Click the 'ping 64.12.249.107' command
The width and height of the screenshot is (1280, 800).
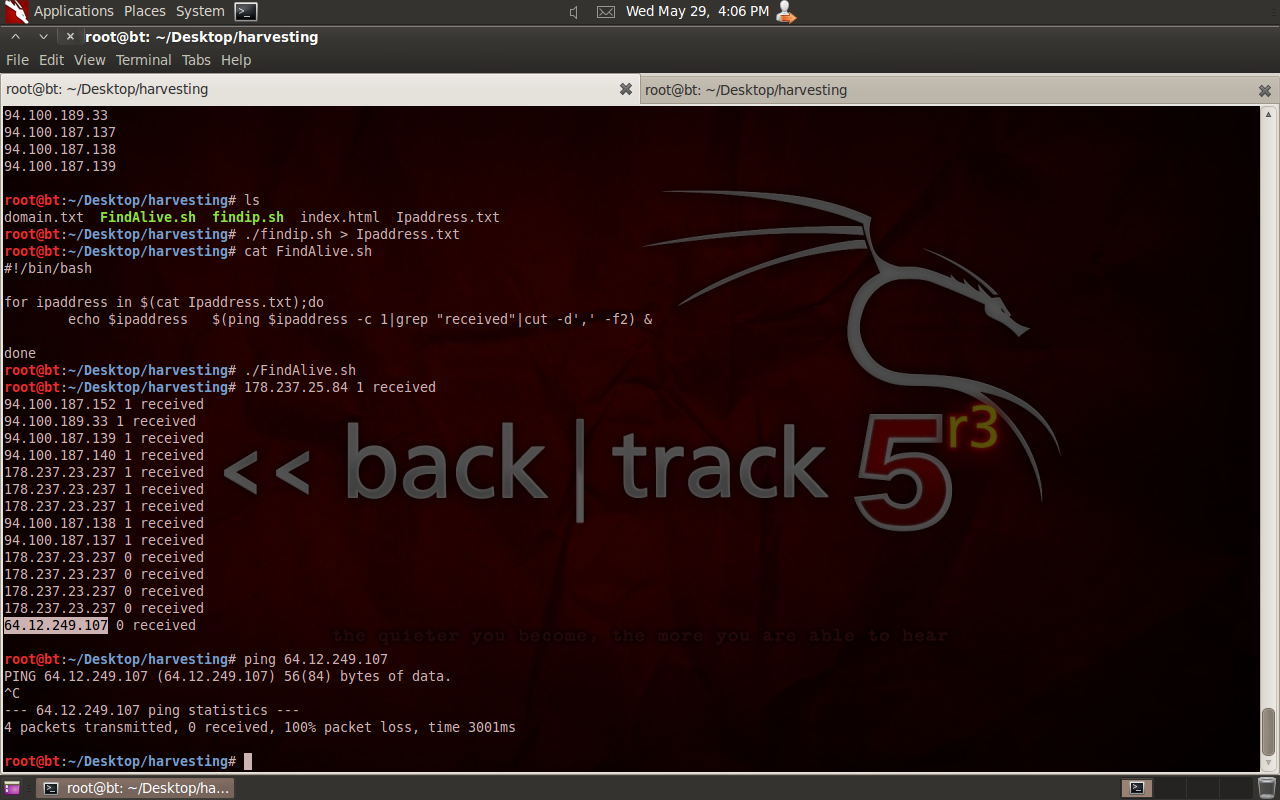316,659
